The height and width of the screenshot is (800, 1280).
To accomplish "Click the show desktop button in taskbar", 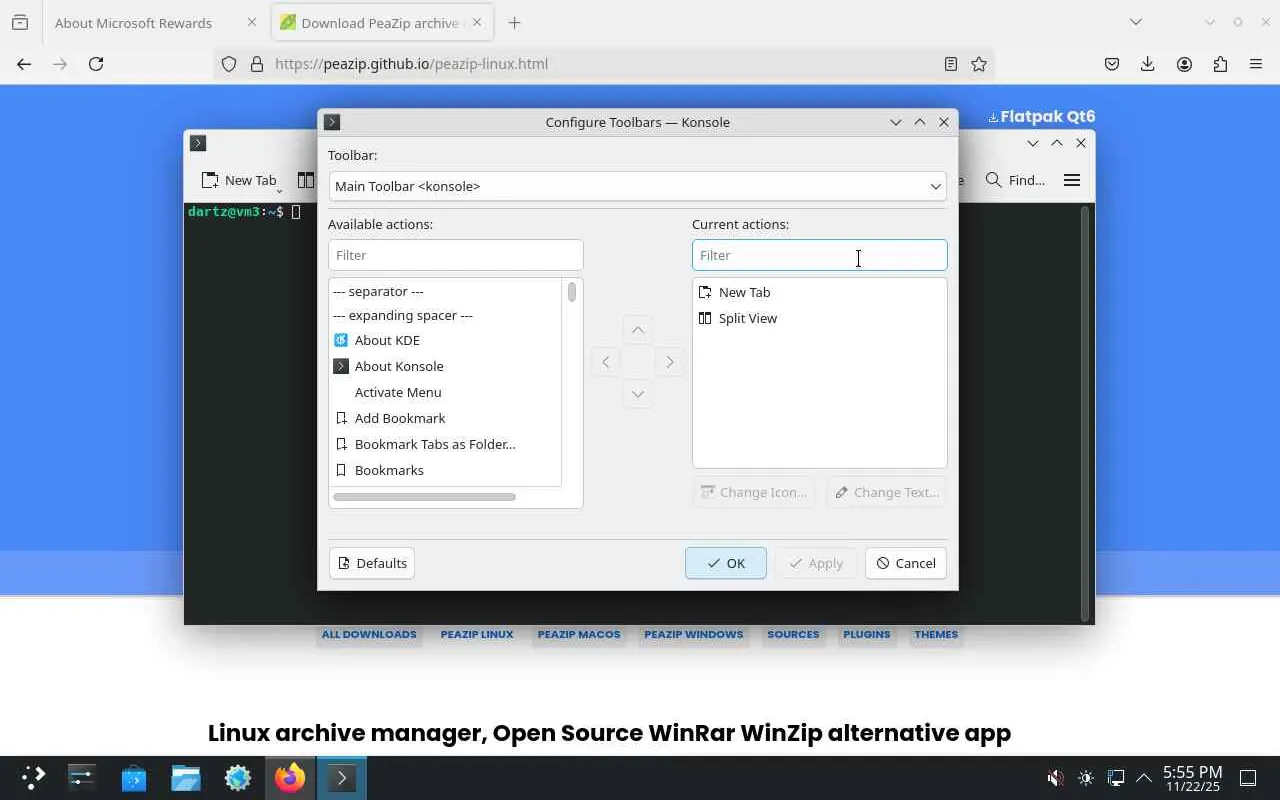I will pos(1248,778).
